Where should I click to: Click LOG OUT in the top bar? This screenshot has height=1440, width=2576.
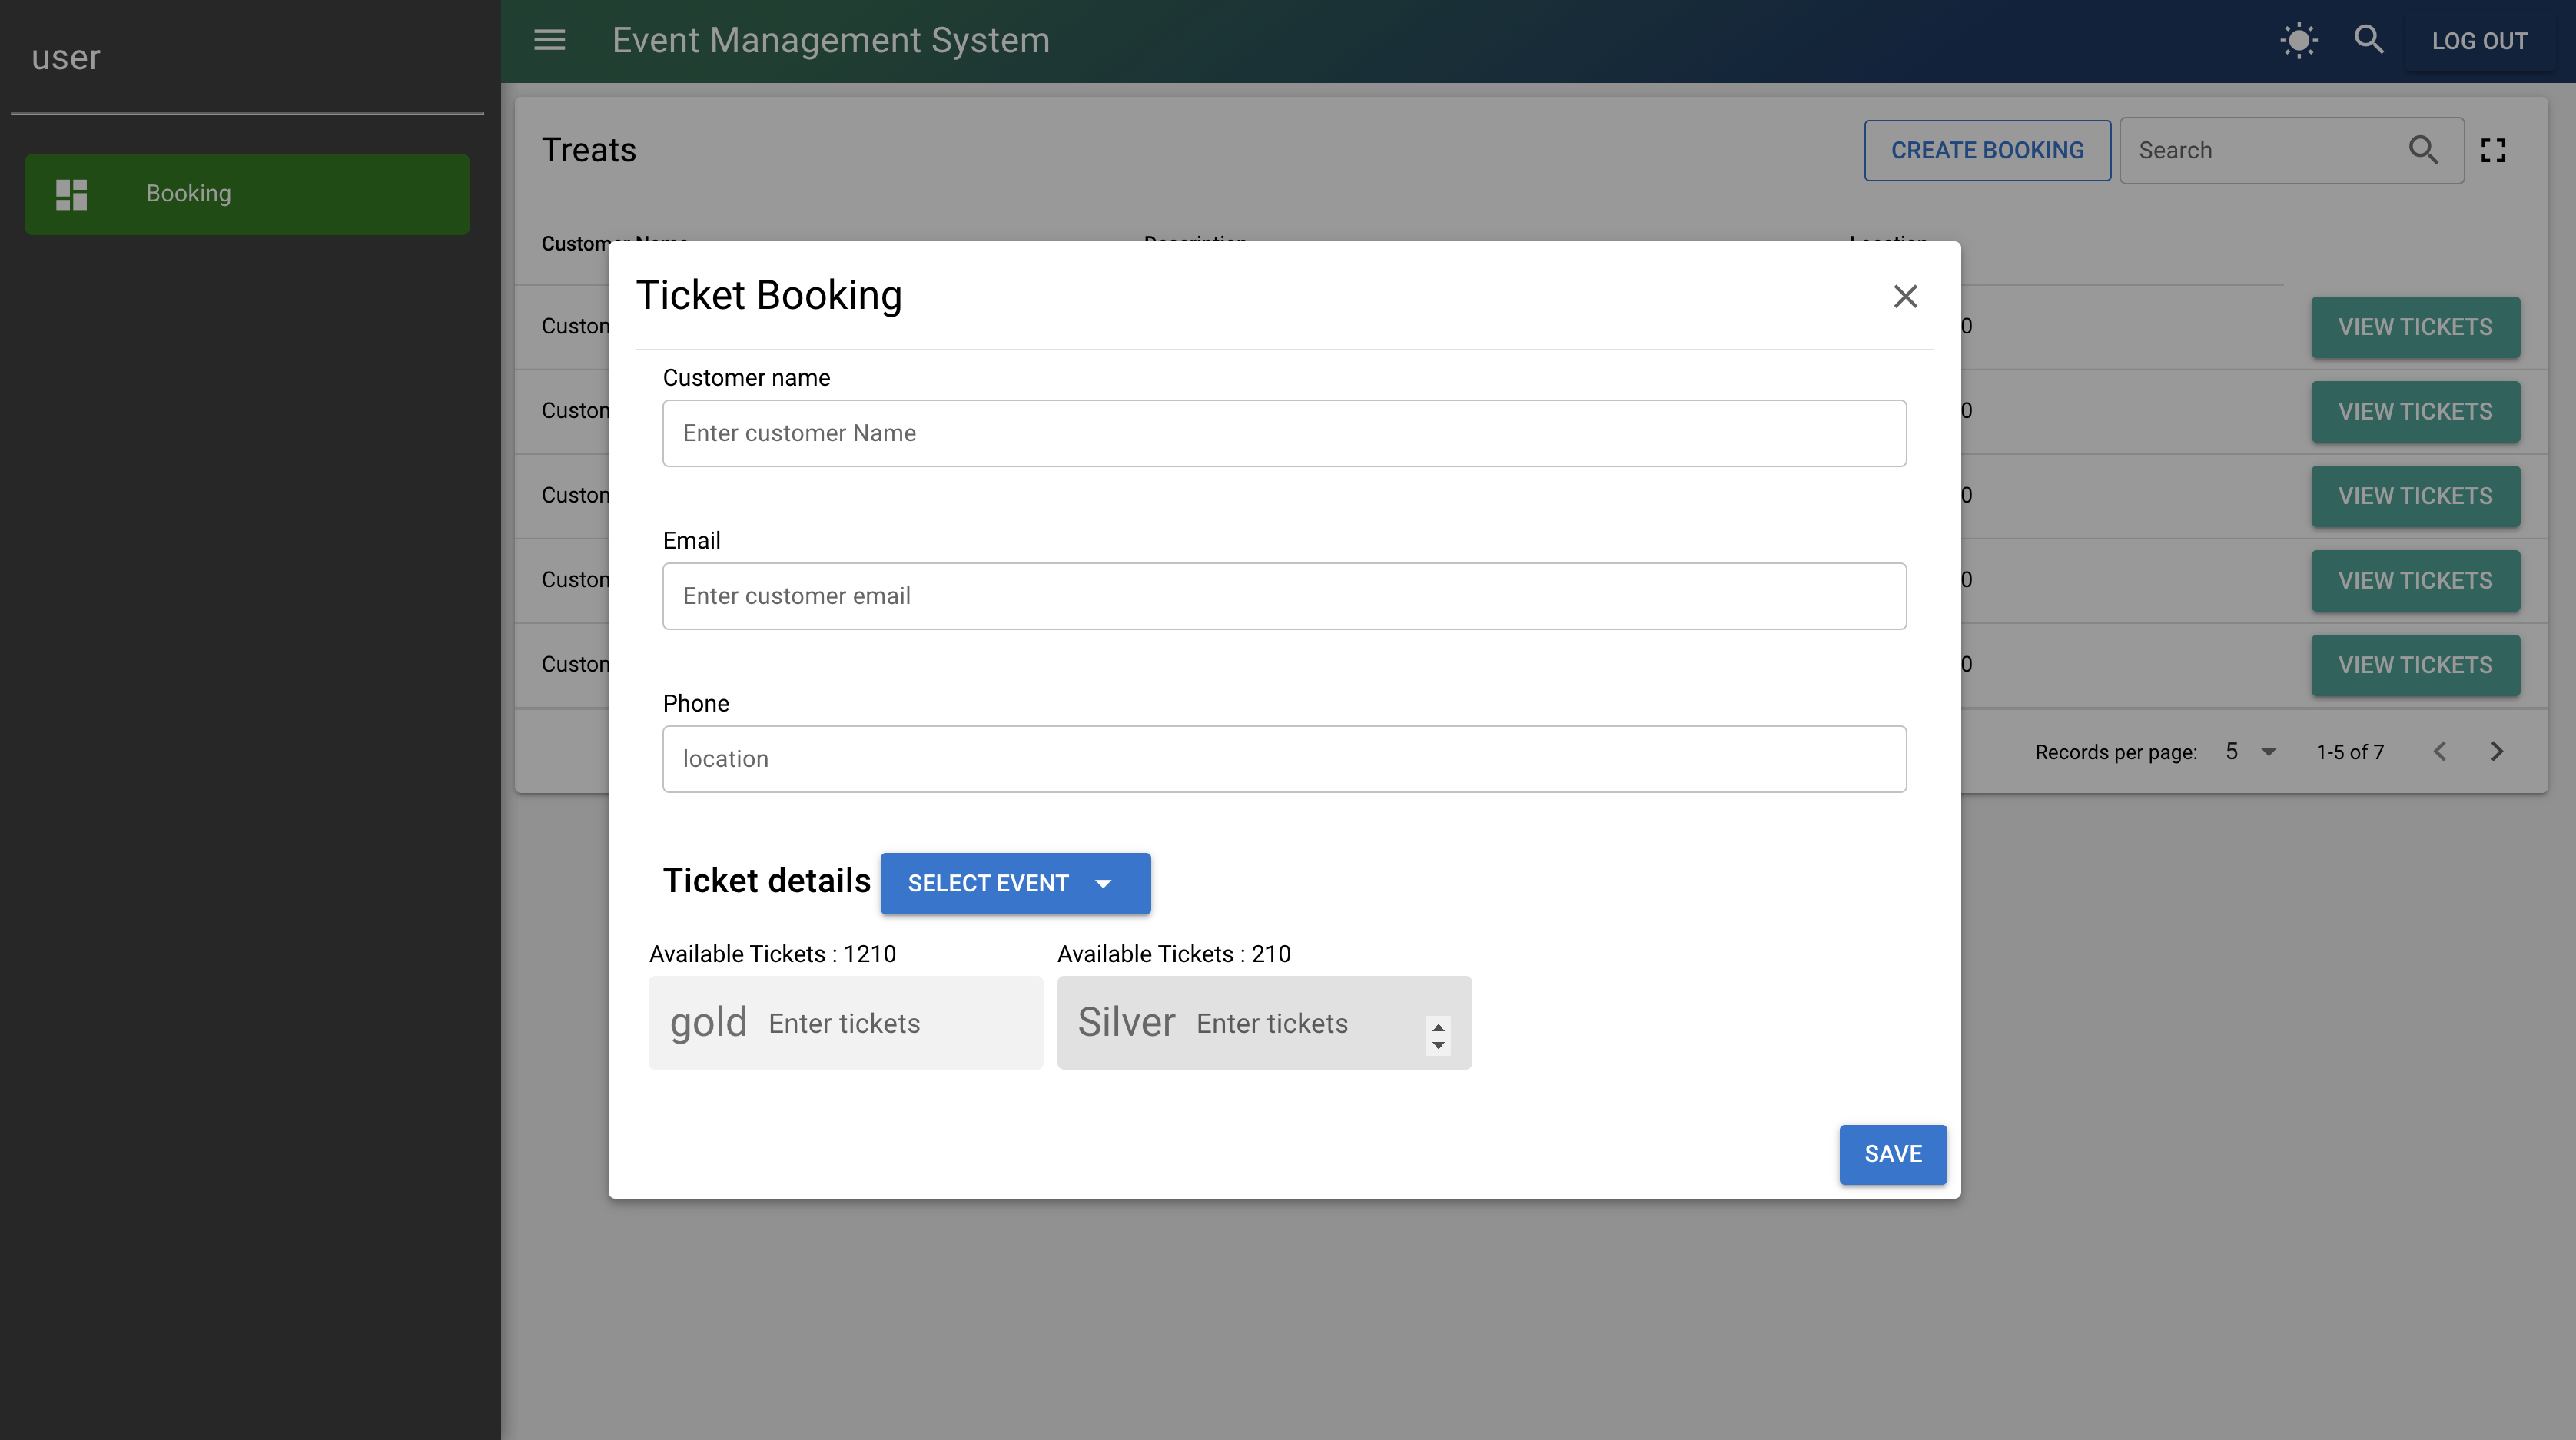(2481, 40)
